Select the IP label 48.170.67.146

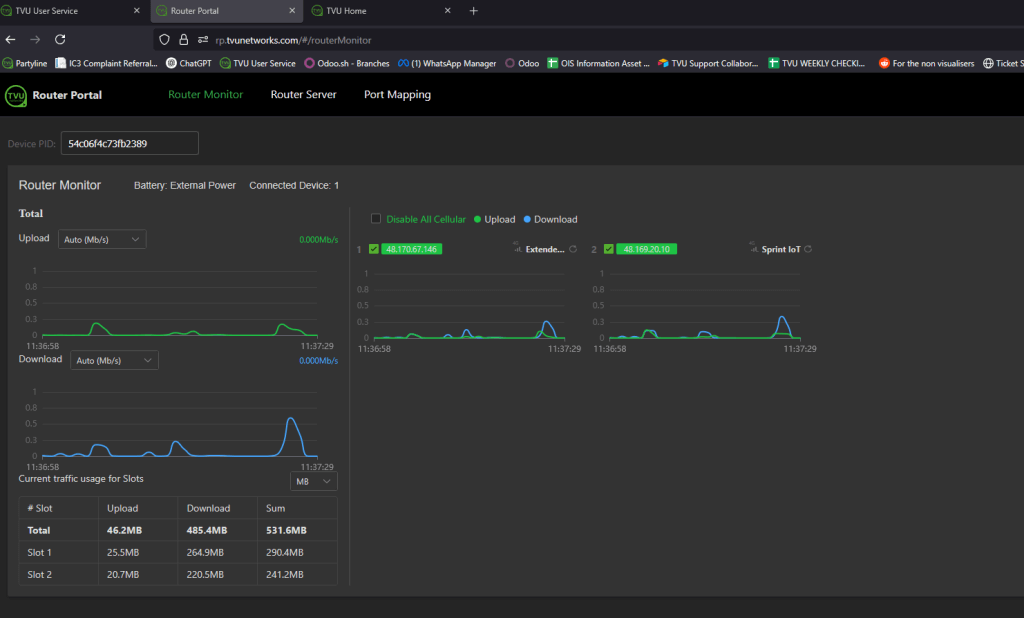[x=411, y=249]
